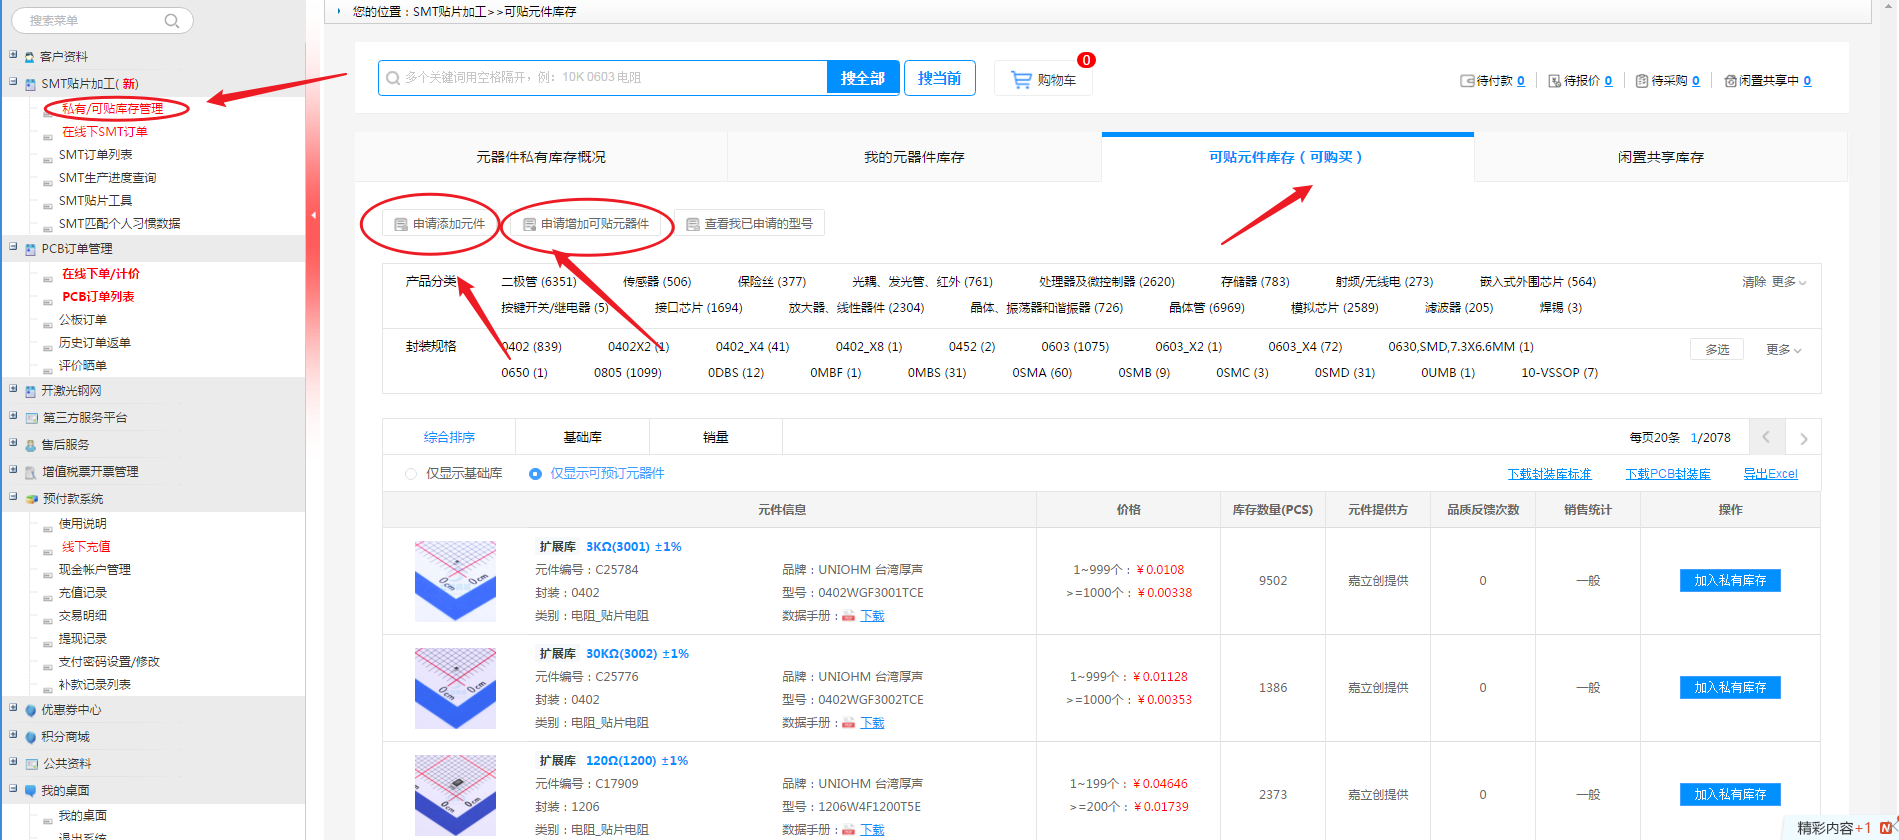Expand 更多 in the 产品分类 row

(1788, 282)
